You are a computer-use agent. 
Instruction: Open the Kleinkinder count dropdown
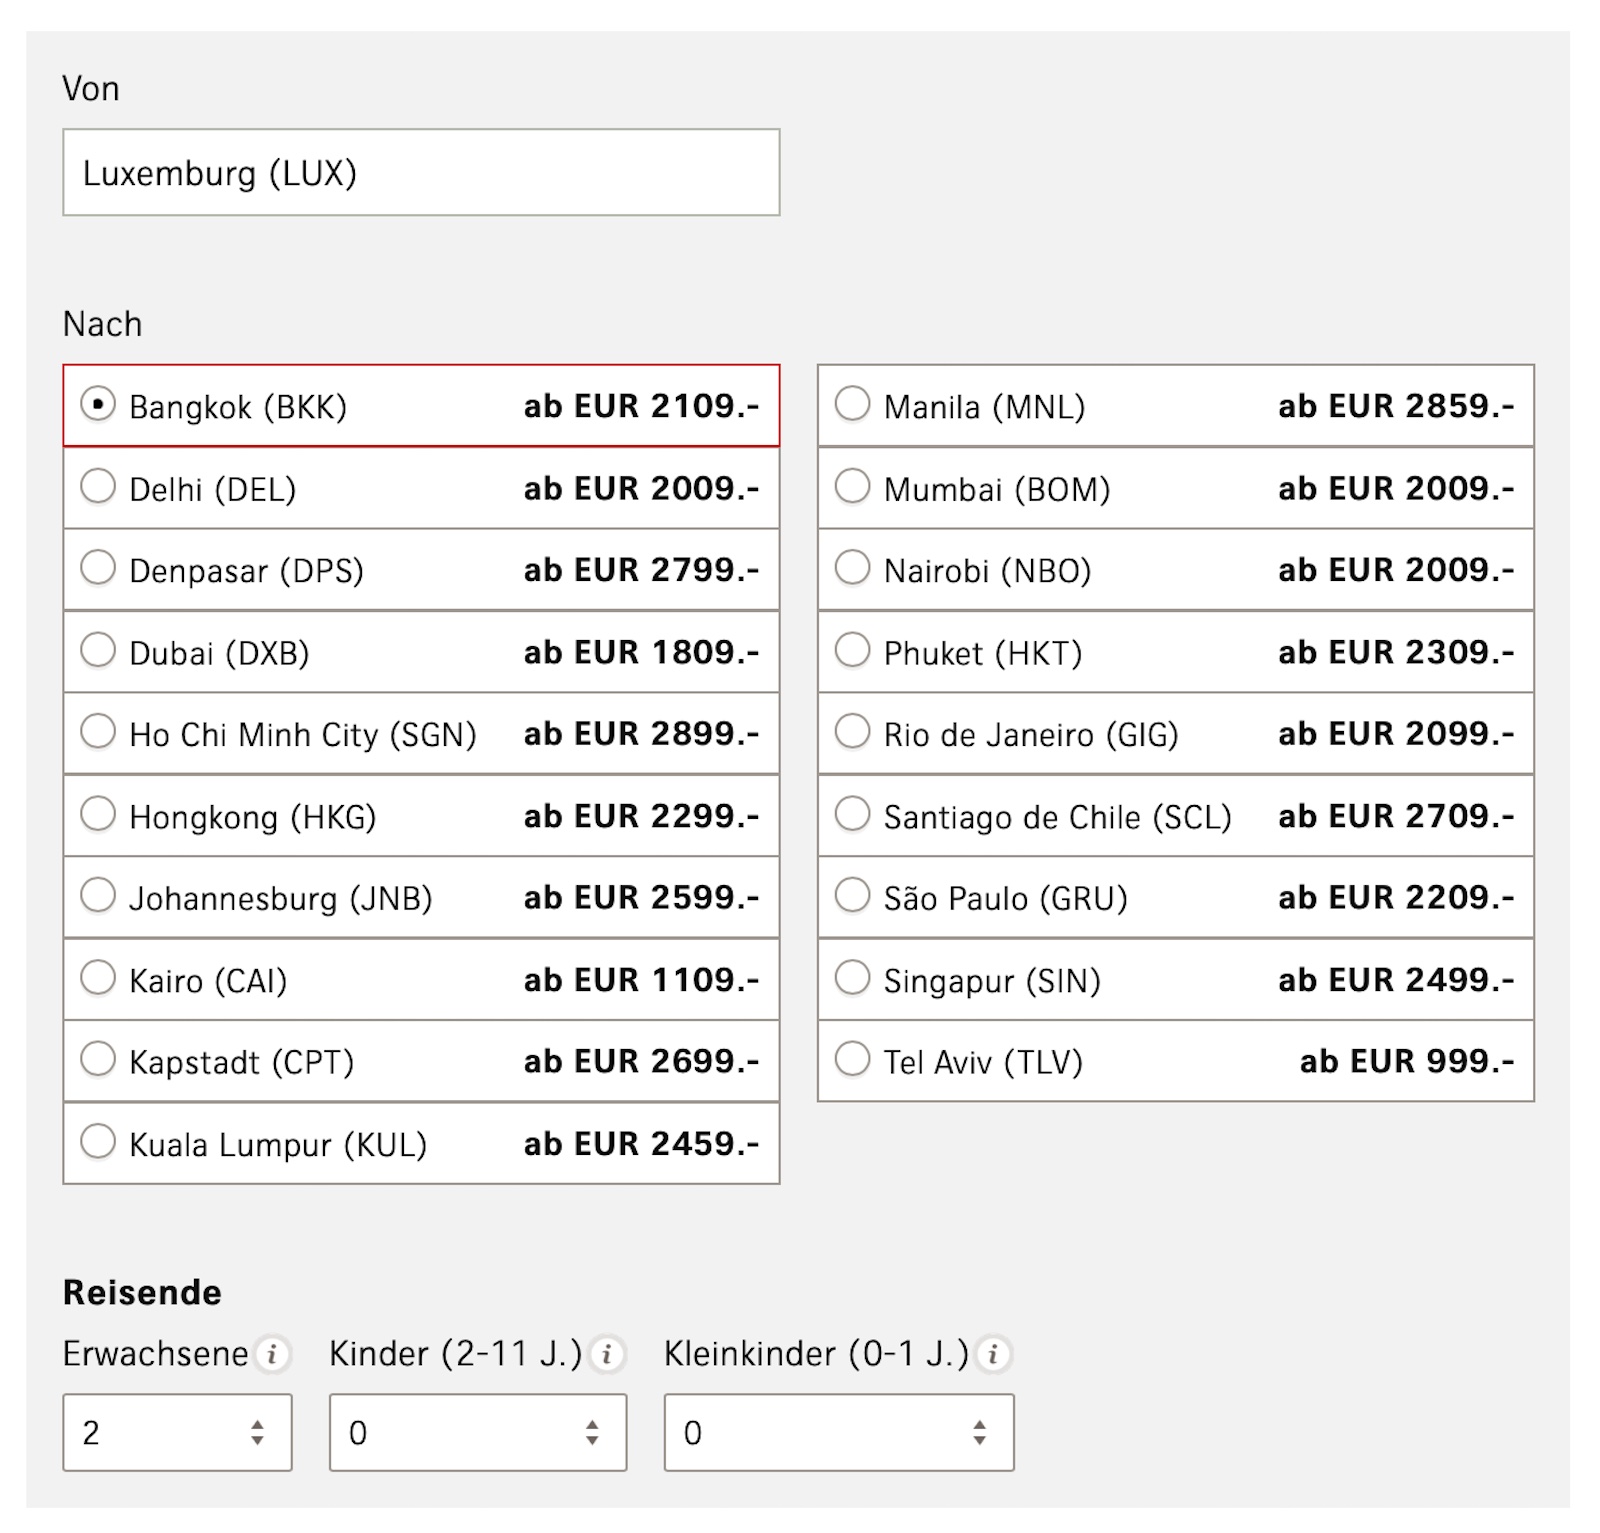839,1432
